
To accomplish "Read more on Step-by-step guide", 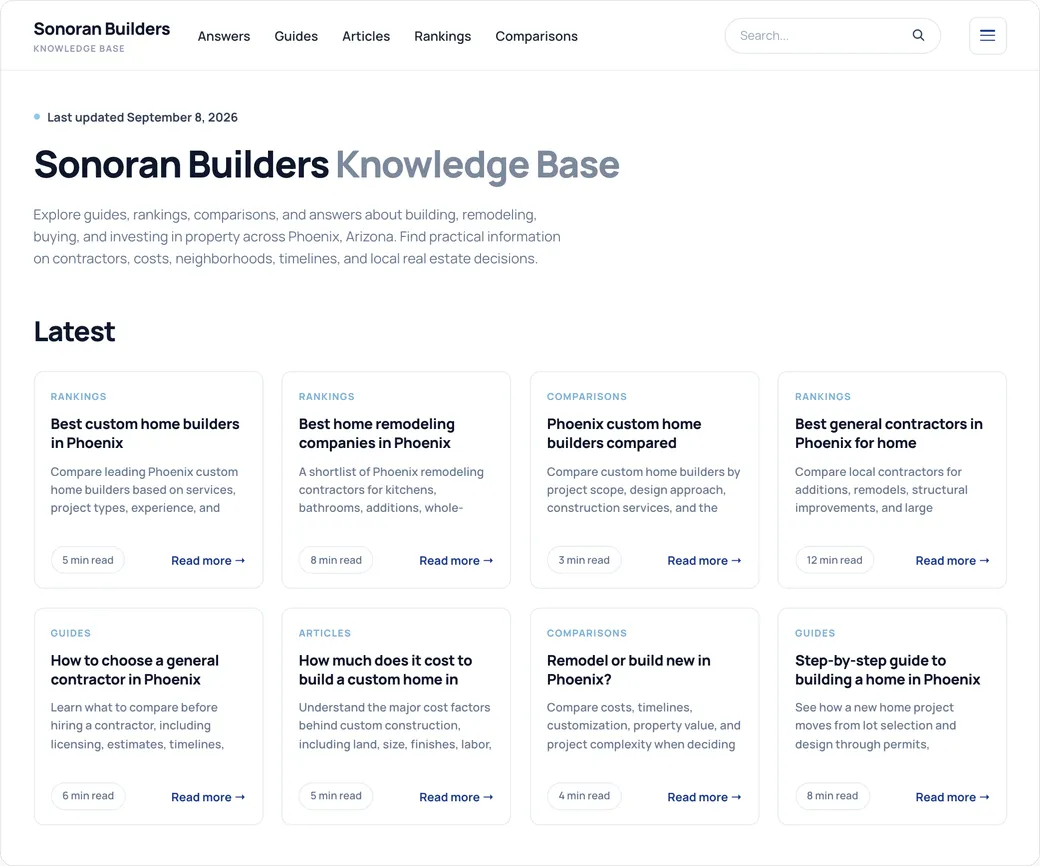I will pyautogui.click(x=952, y=797).
